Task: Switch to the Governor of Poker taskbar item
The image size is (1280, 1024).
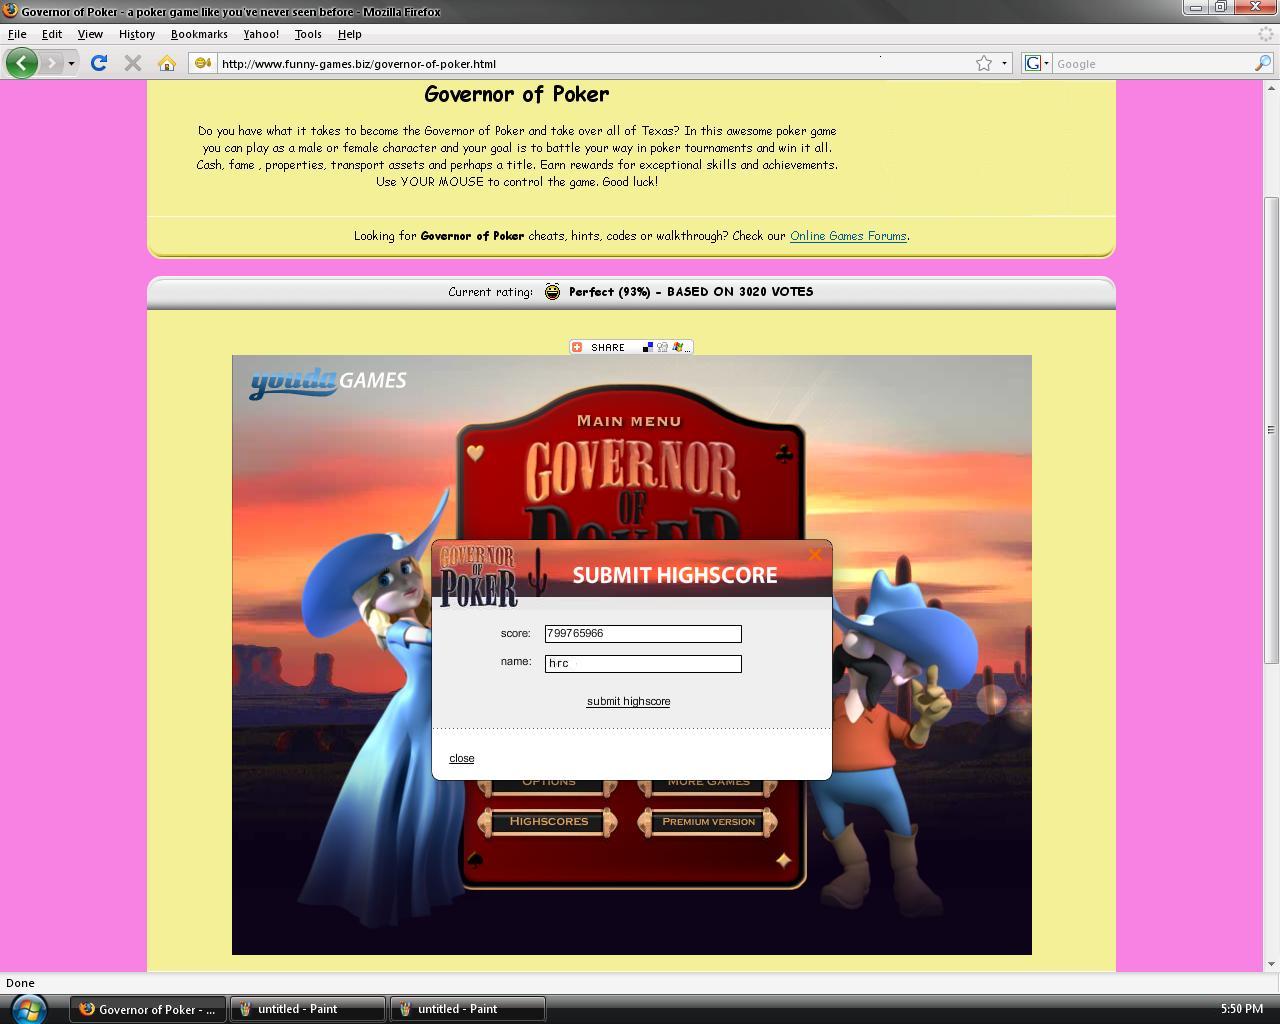Action: 147,1009
